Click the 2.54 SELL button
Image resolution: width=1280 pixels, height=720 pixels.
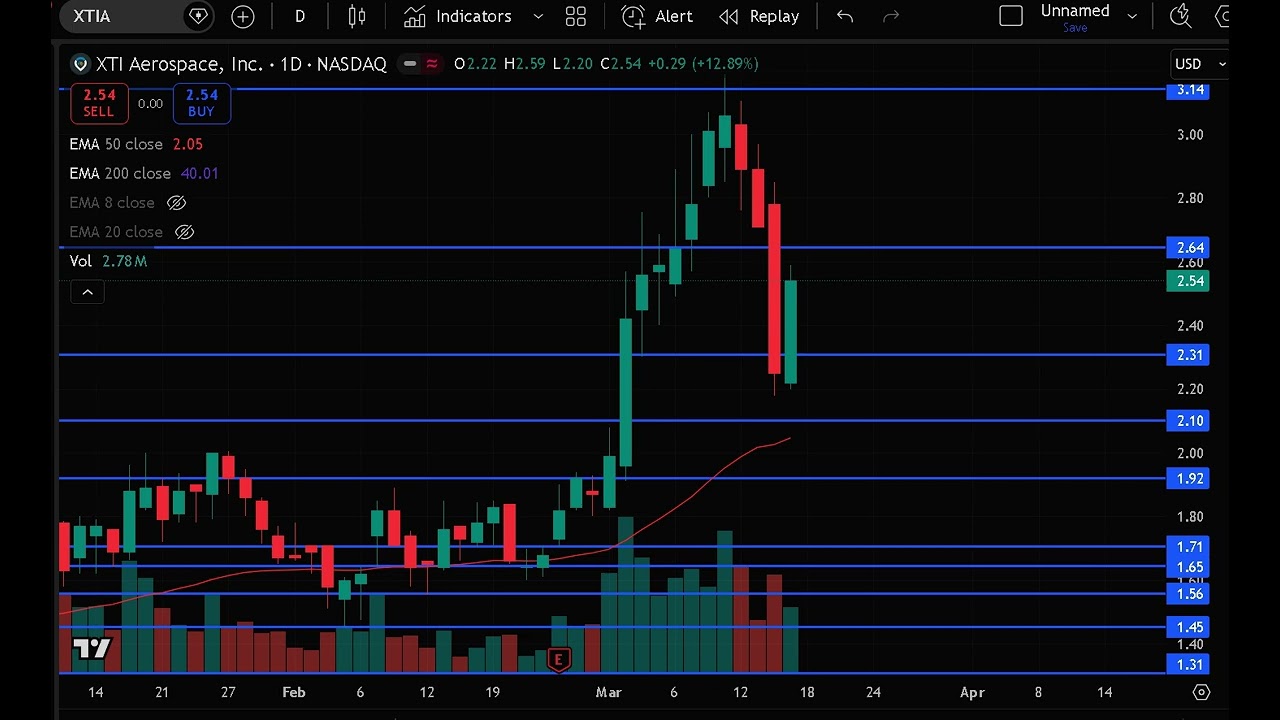click(99, 103)
